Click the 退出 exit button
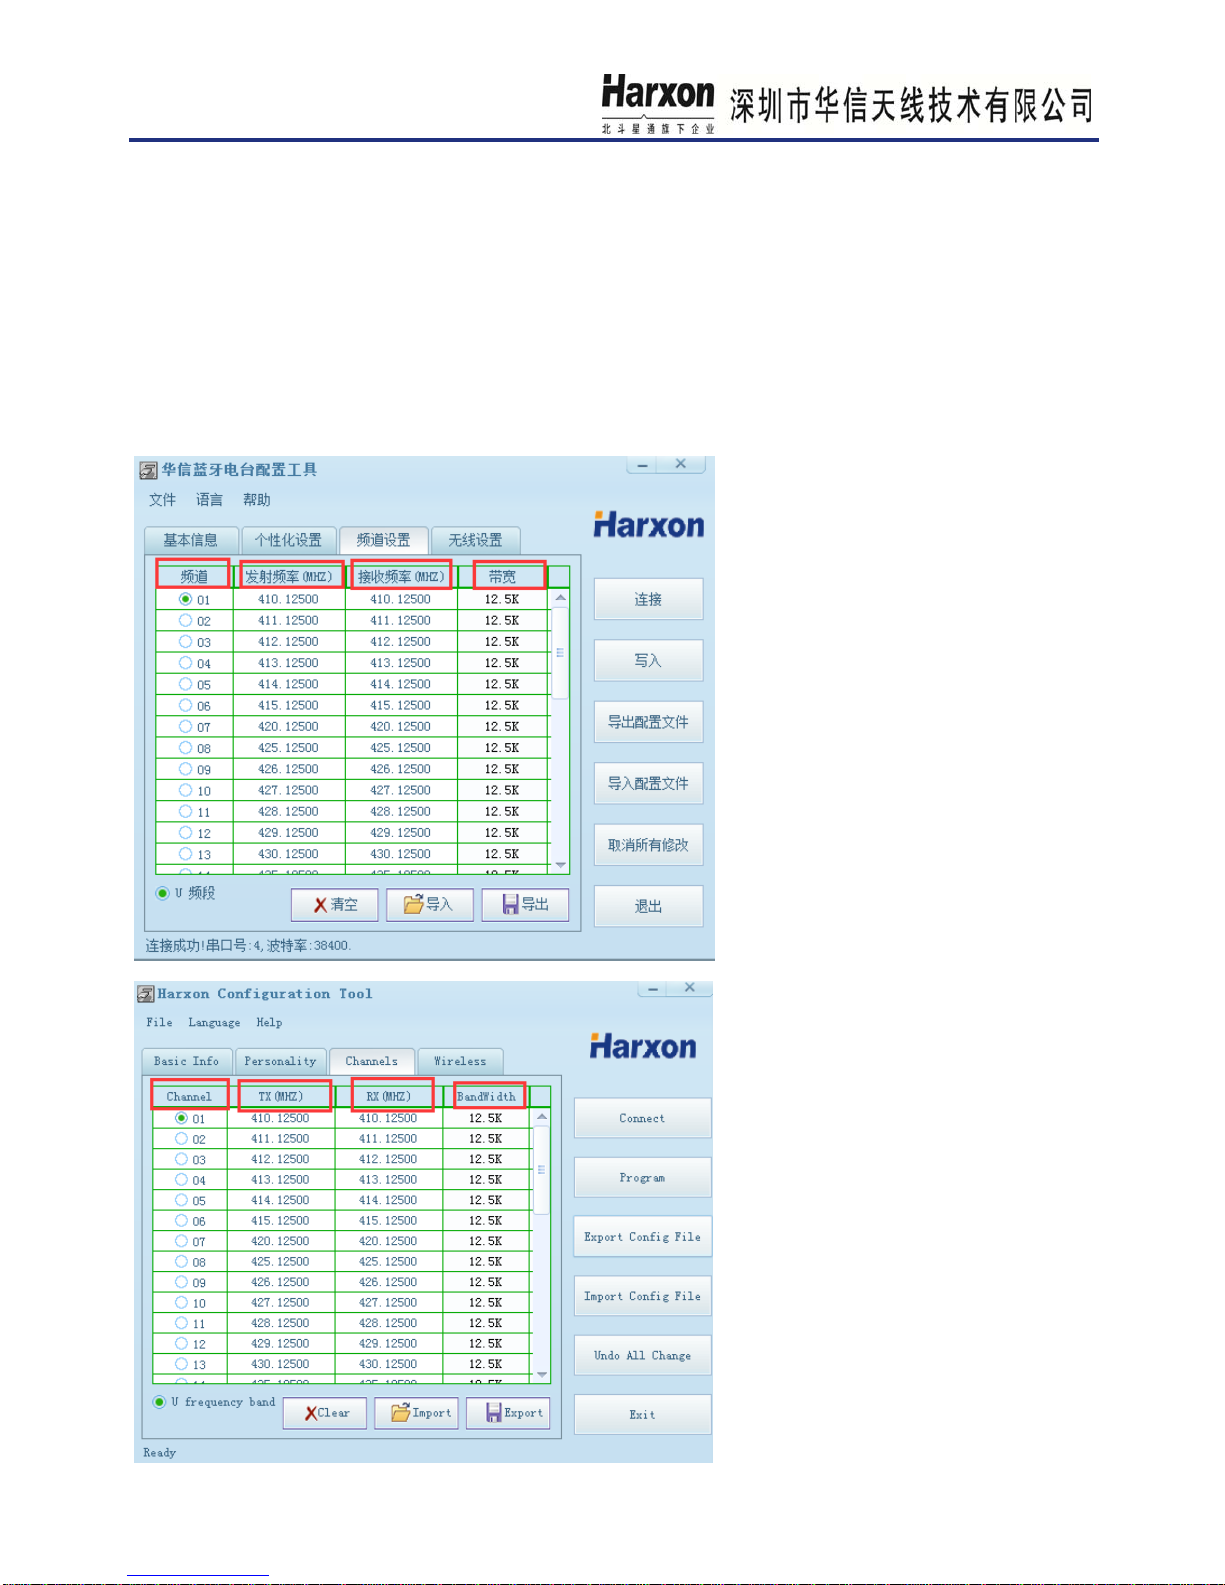This screenshot has width=1225, height=1585. click(x=648, y=907)
